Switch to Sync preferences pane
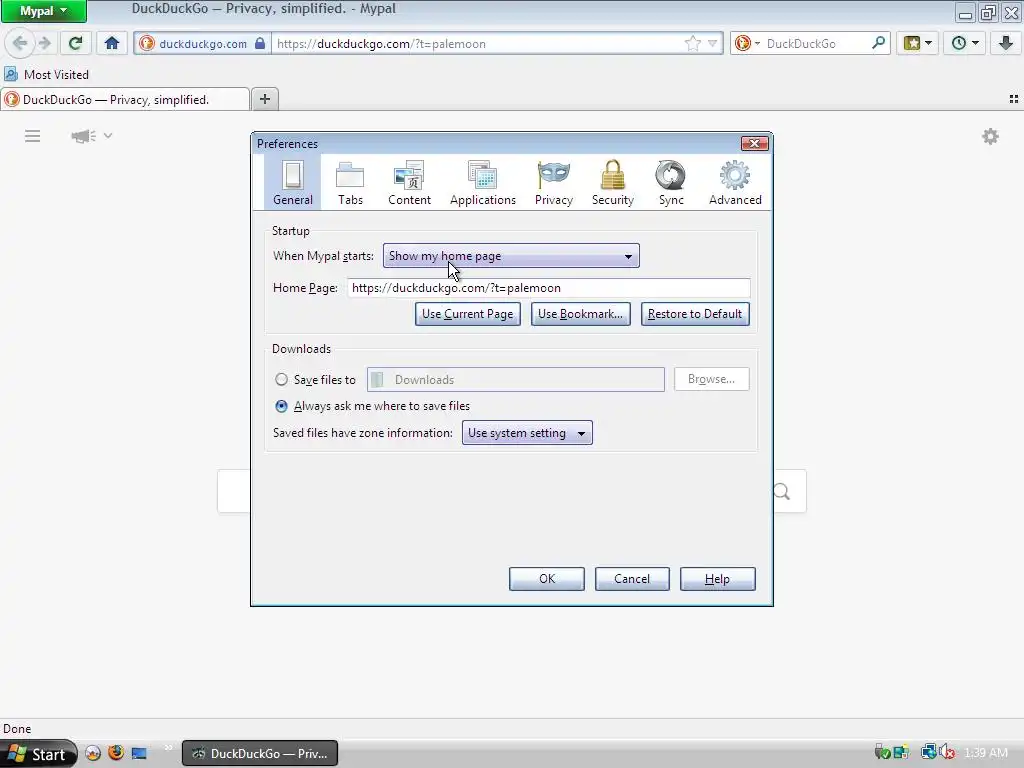Image resolution: width=1024 pixels, height=768 pixels. click(671, 182)
